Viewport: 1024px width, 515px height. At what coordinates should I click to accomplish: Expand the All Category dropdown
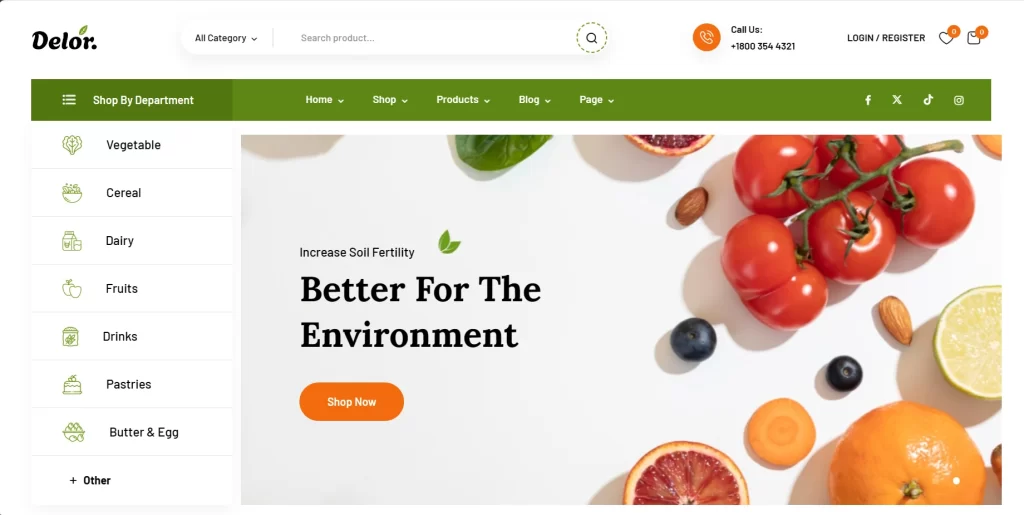click(226, 38)
